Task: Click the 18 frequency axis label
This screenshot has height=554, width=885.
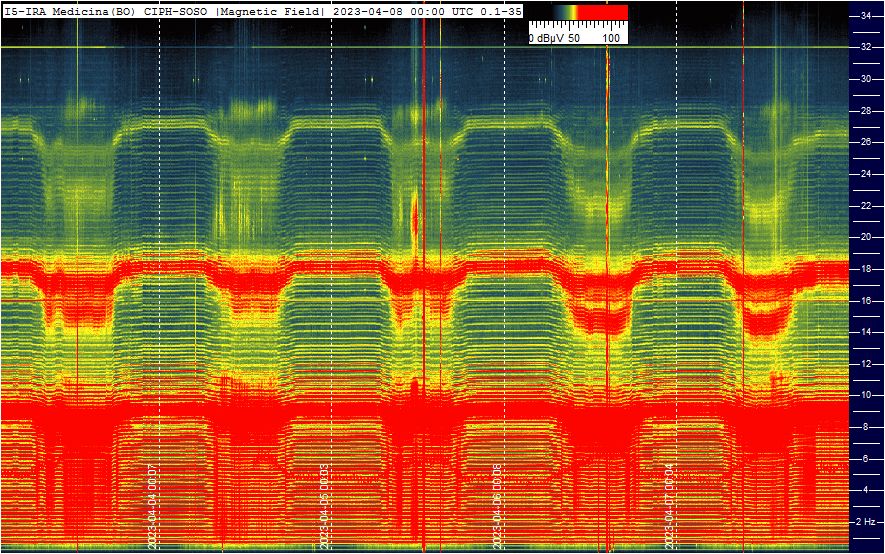Action: point(865,269)
